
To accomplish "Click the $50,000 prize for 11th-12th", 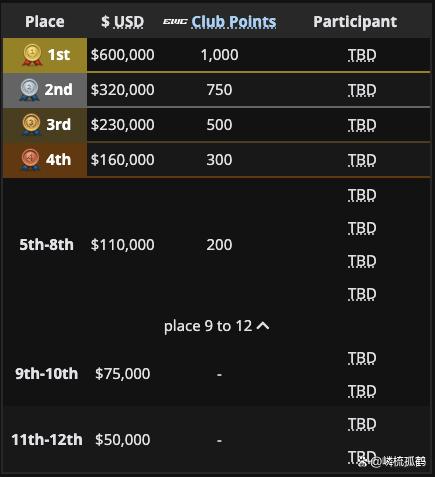I will point(122,439).
